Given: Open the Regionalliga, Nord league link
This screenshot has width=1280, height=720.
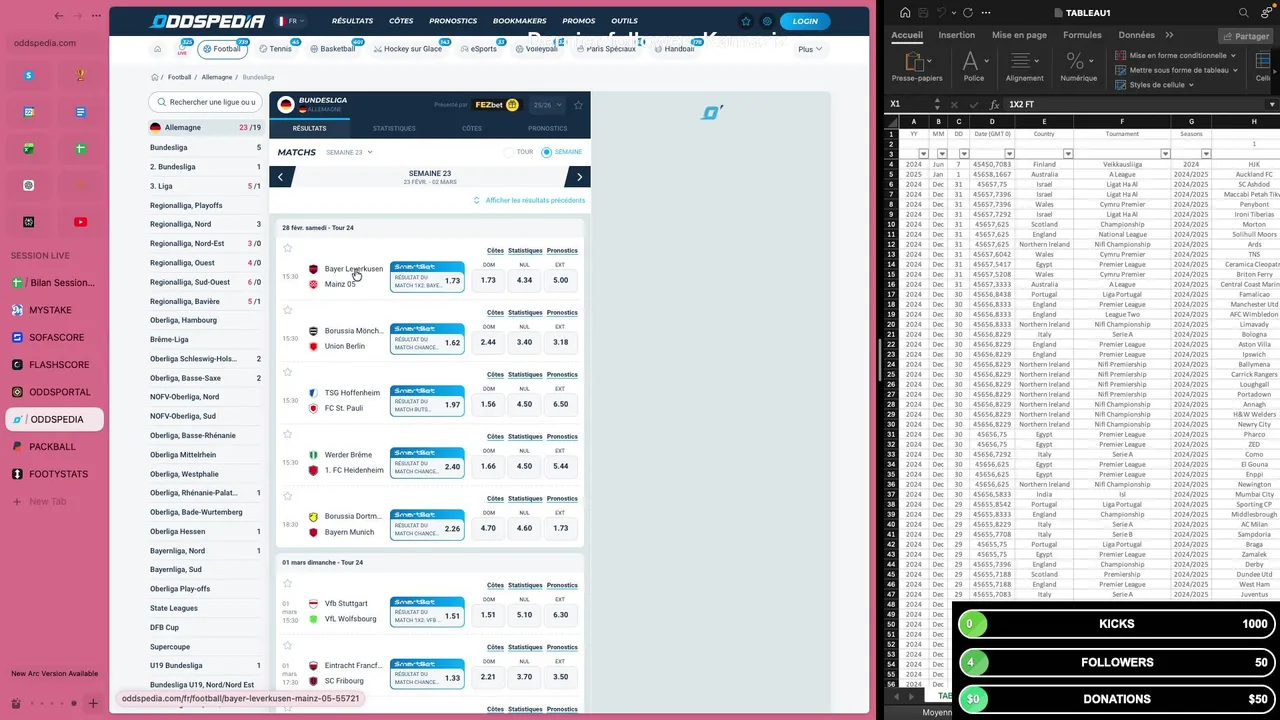Looking at the screenshot, I should (x=180, y=225).
